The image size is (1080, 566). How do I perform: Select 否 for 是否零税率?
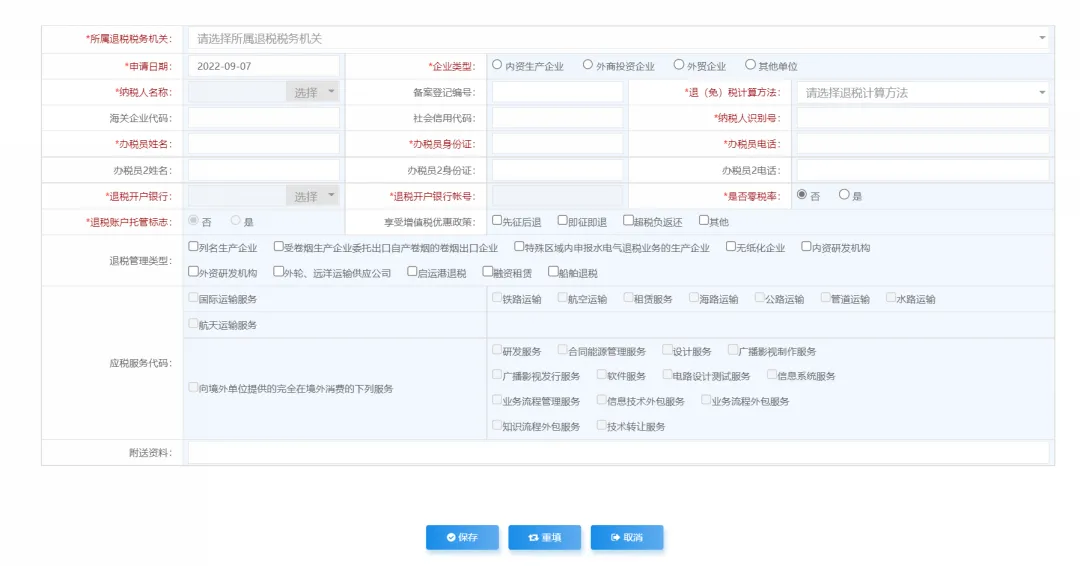coord(802,195)
